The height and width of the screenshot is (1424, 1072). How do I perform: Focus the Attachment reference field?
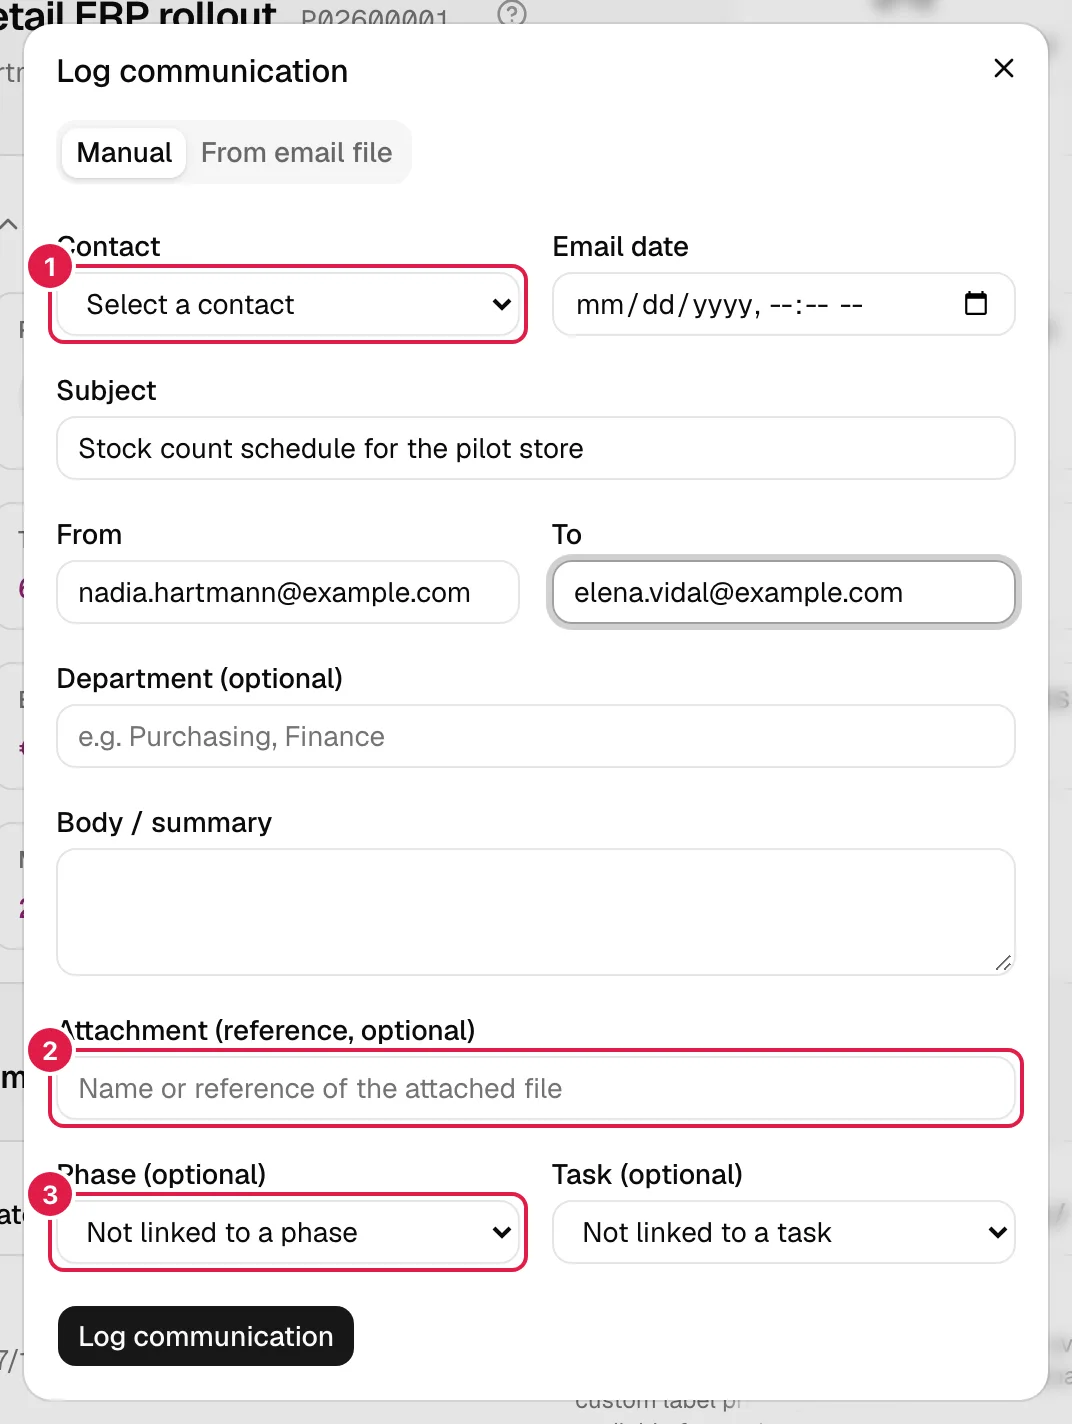[x=536, y=1088]
